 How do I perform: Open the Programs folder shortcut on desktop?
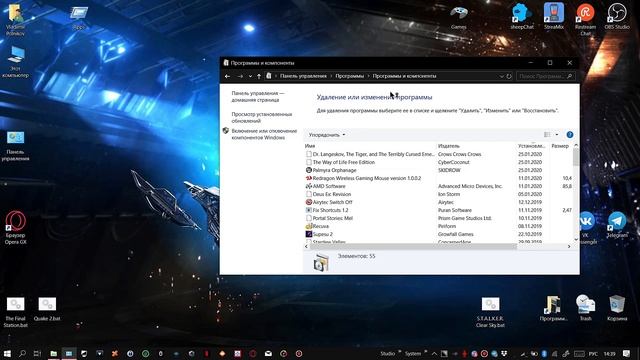(553, 308)
